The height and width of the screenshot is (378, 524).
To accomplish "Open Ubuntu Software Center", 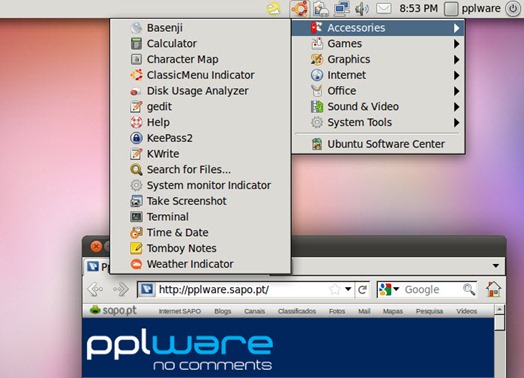I will 378,144.
